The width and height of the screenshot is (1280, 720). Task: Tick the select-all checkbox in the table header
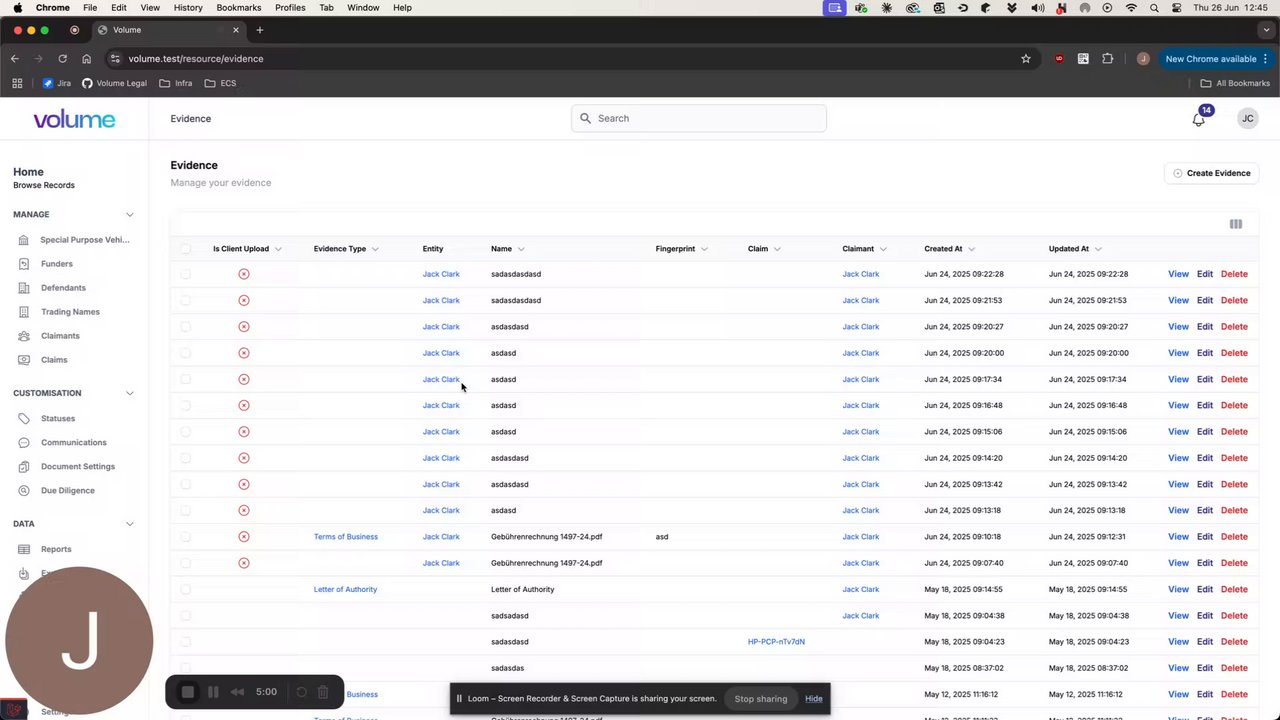185,249
